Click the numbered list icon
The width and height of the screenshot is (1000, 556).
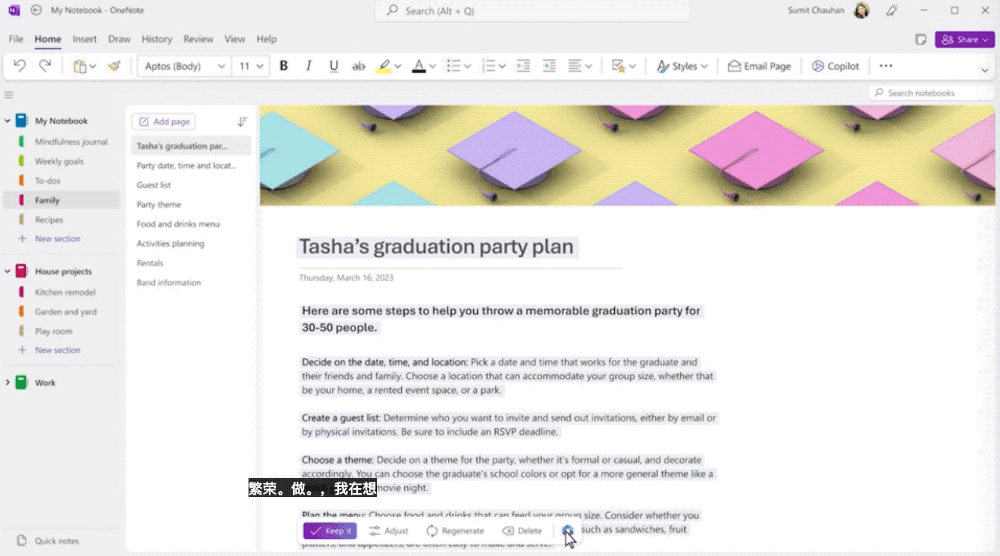click(x=489, y=66)
